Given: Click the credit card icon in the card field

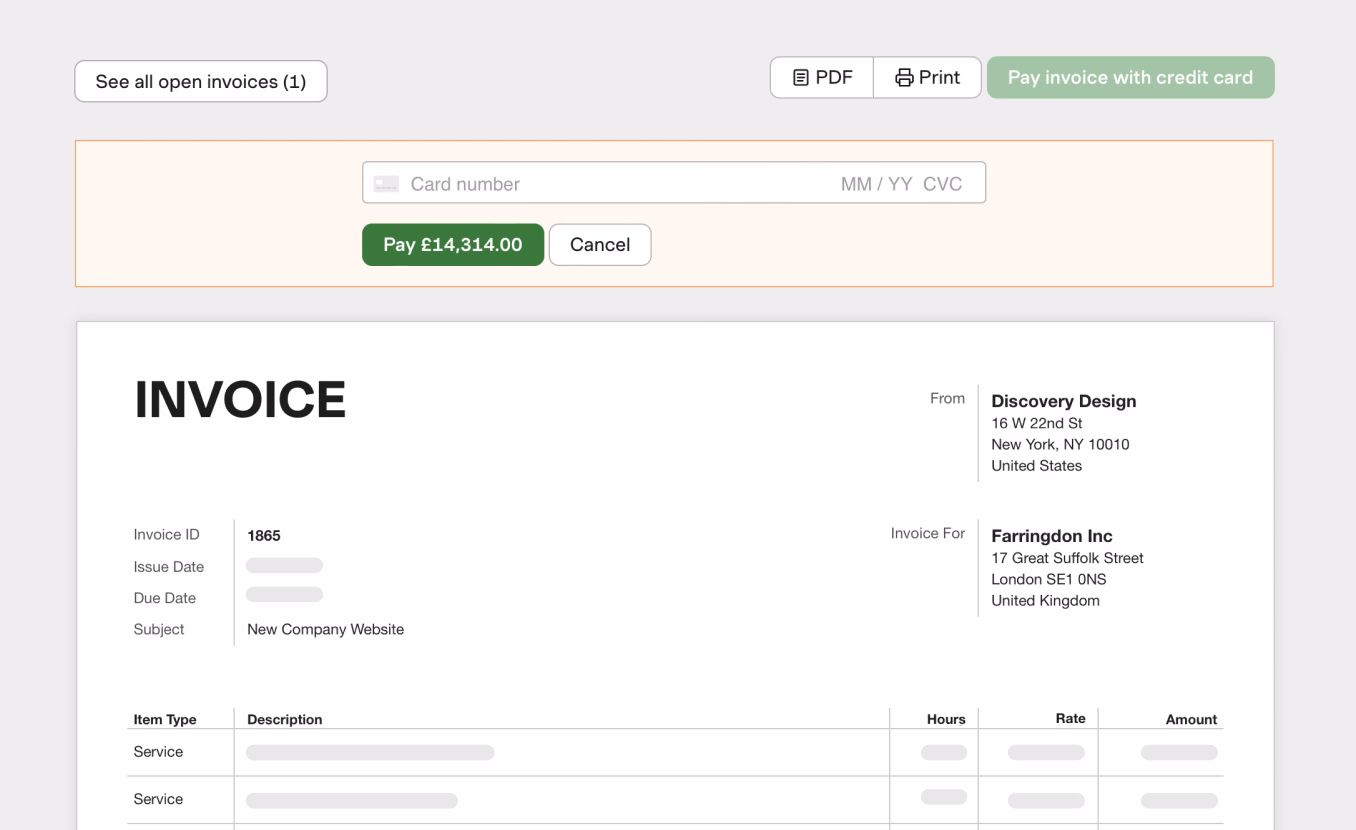Looking at the screenshot, I should (x=386, y=184).
